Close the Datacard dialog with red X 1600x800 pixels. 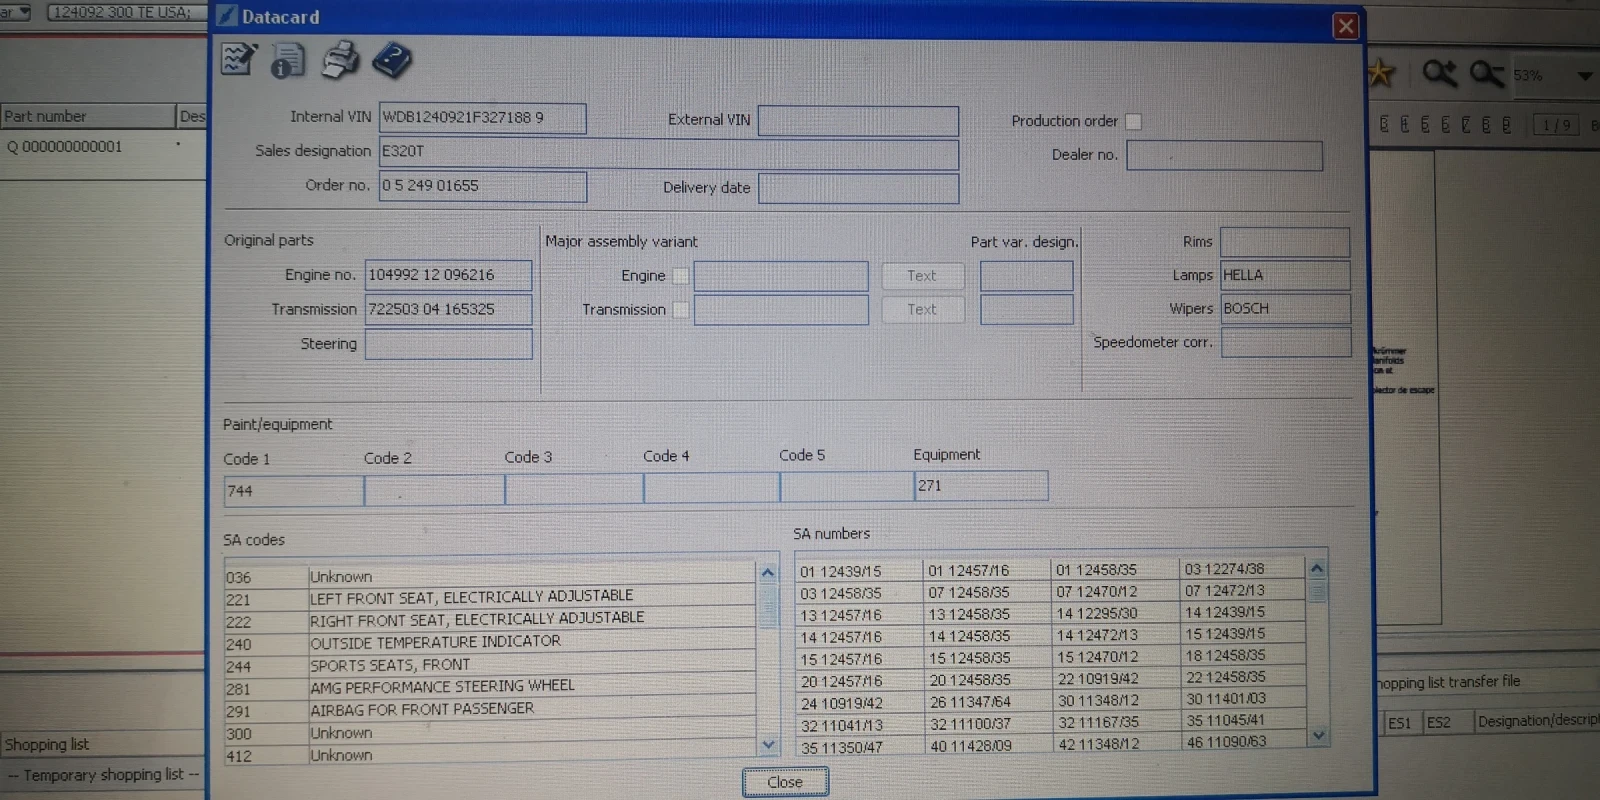(1346, 26)
